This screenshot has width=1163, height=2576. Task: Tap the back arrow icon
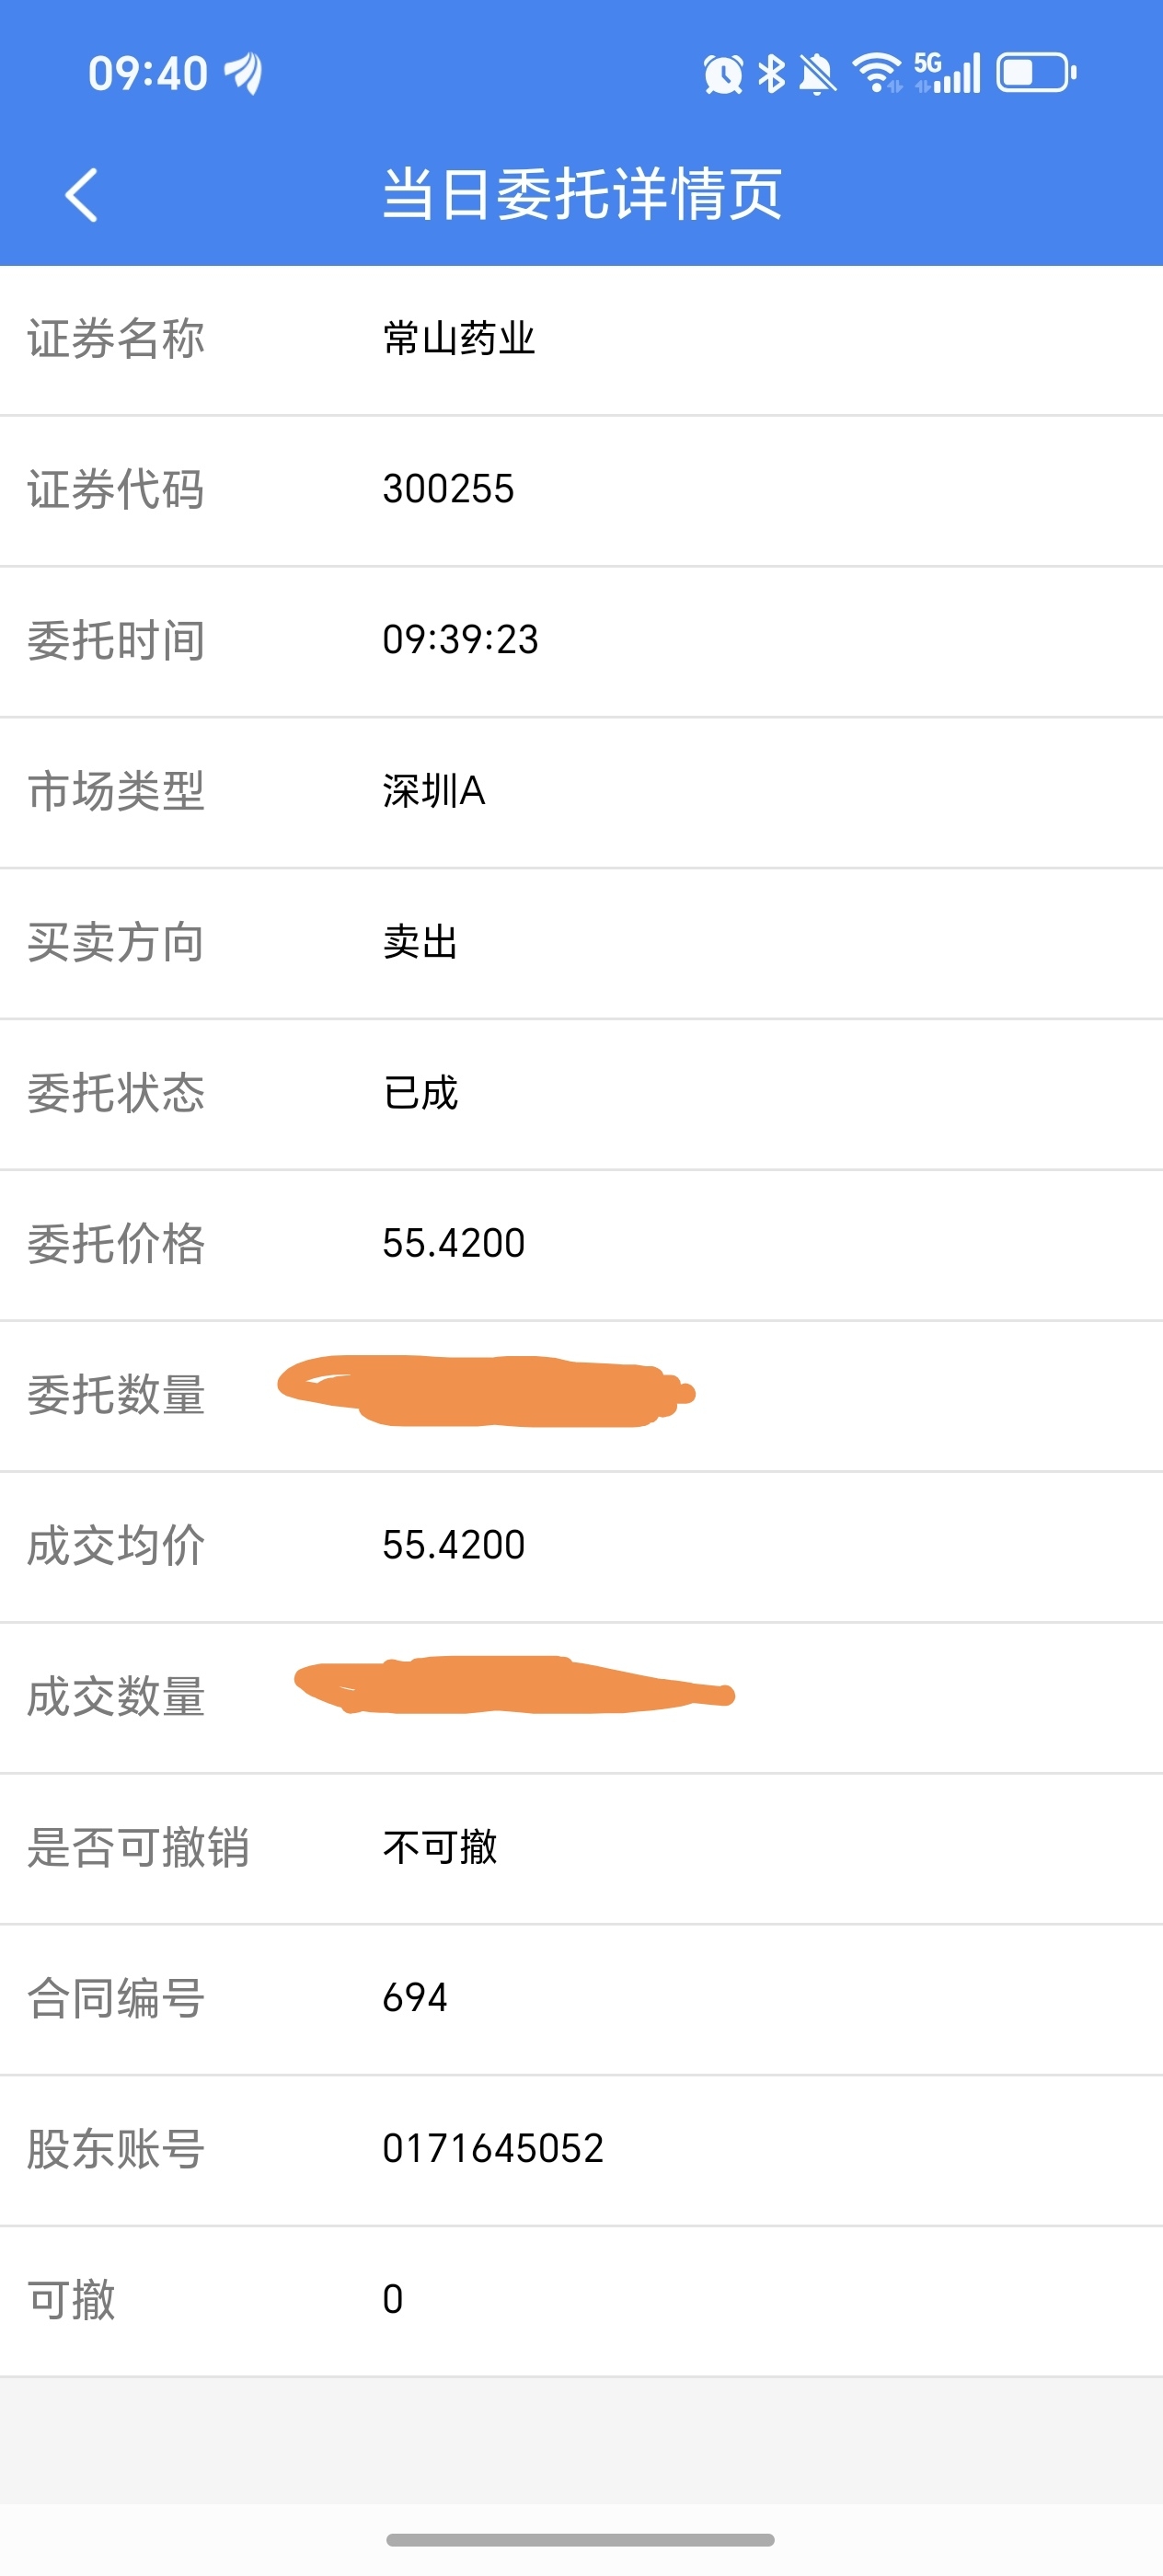click(81, 194)
